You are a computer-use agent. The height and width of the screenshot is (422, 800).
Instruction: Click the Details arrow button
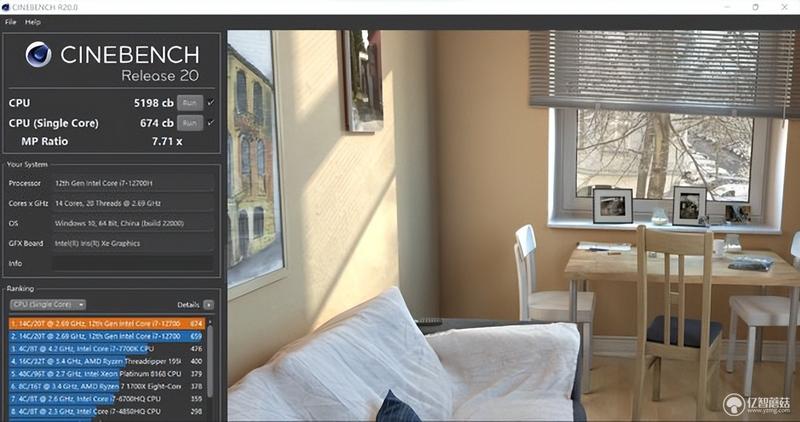coord(209,305)
